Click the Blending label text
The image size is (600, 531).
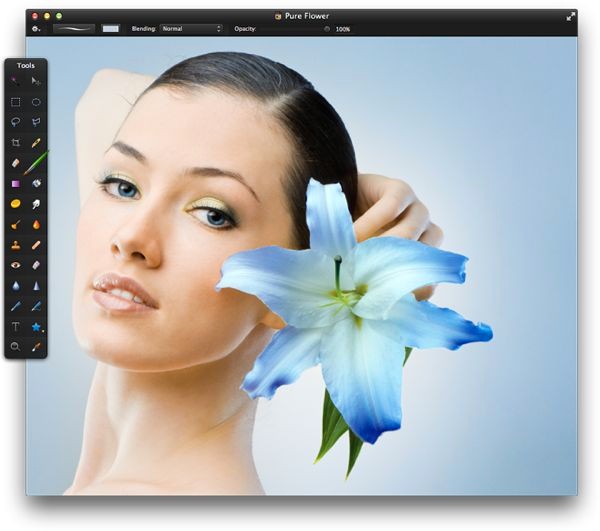[144, 29]
